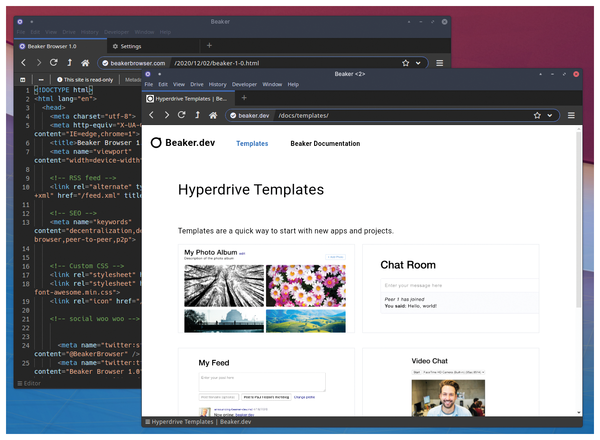Open the Developer menu in Beaker <2>
The width and height of the screenshot is (600, 440).
[x=244, y=84]
